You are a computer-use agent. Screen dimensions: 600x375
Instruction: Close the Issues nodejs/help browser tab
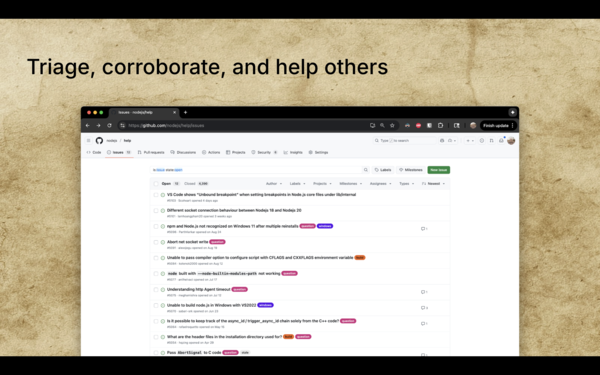click(174, 112)
